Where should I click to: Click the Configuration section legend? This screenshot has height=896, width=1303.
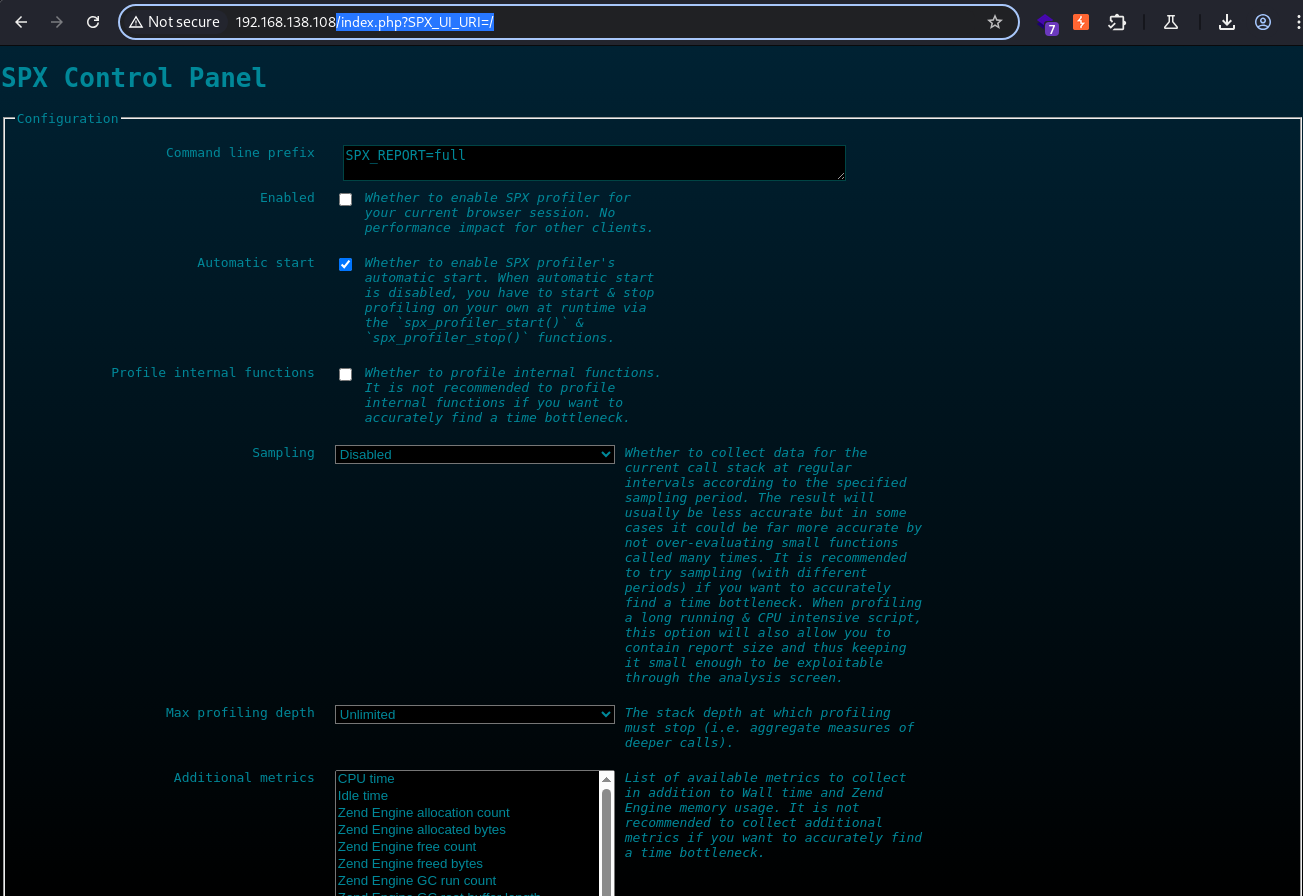[x=67, y=119]
